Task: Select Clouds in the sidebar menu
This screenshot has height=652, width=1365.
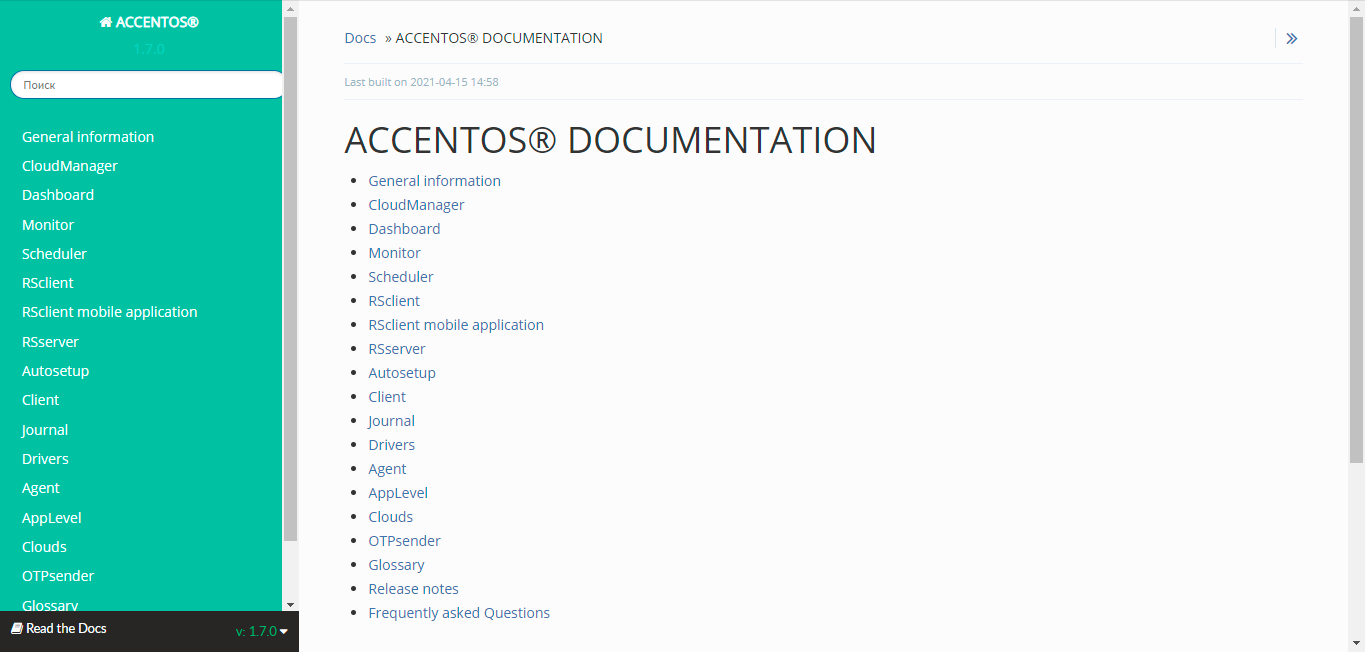Action: pos(44,547)
